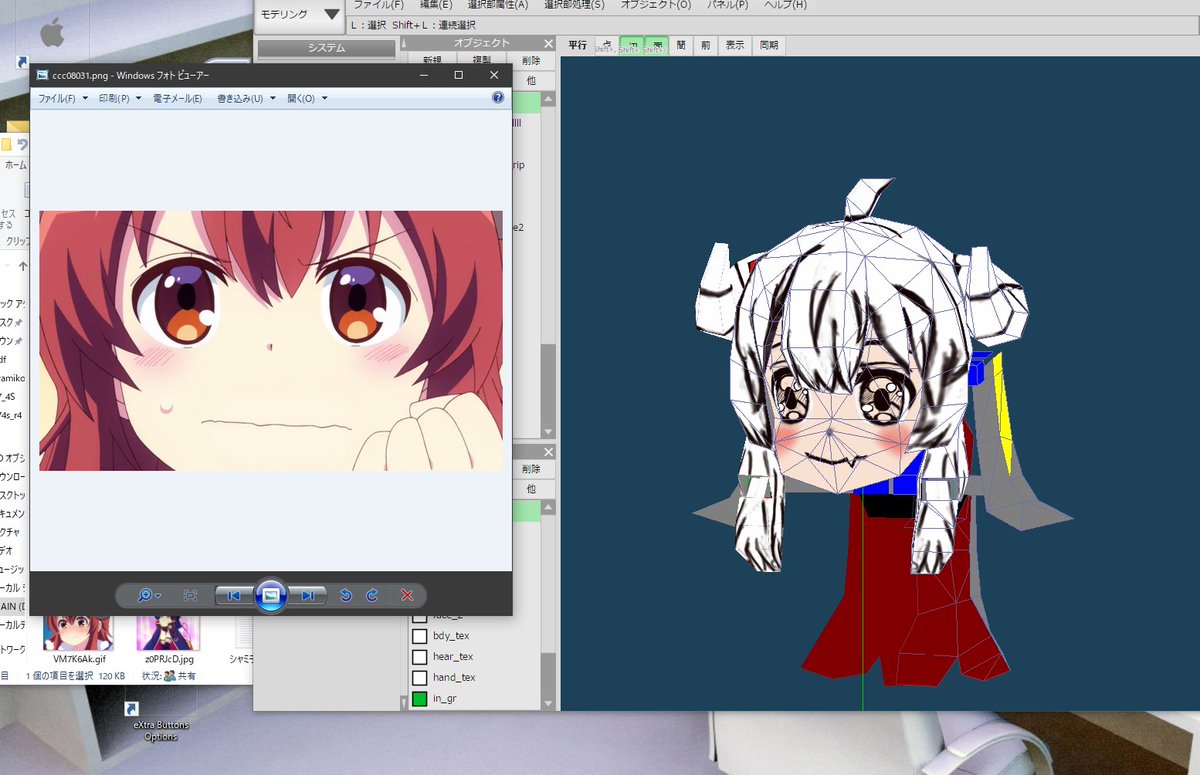
Task: Click the Photo Viewer title bar icon
Action: coord(42,75)
